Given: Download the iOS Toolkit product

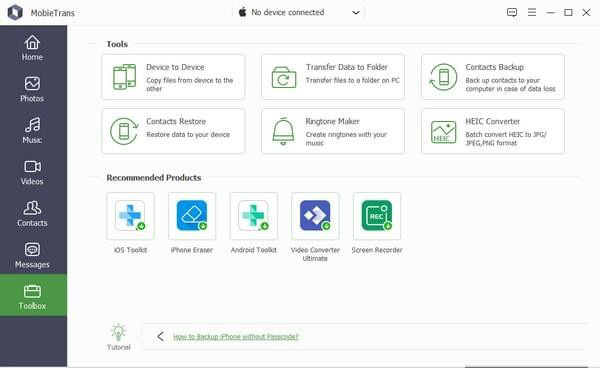Looking at the screenshot, I should 130,216.
